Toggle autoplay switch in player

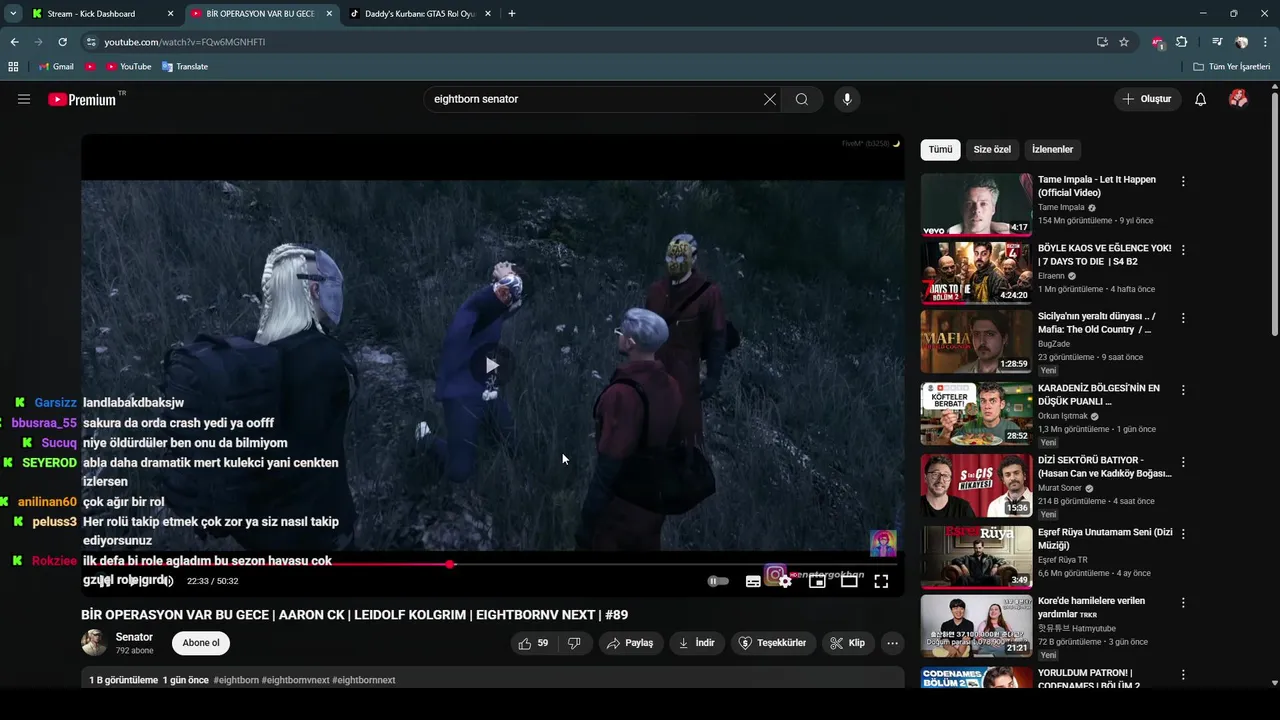point(718,581)
